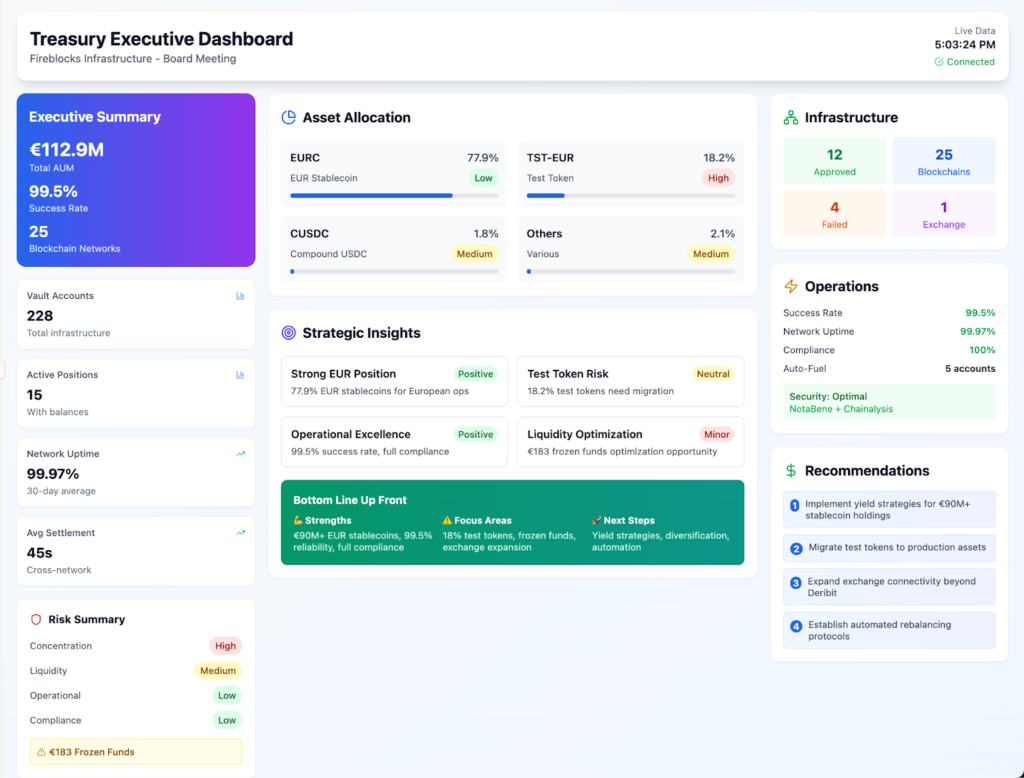Screen dimensions: 1024x778
Task: Select the Neutral badge on Test Token Risk
Action: [713, 373]
